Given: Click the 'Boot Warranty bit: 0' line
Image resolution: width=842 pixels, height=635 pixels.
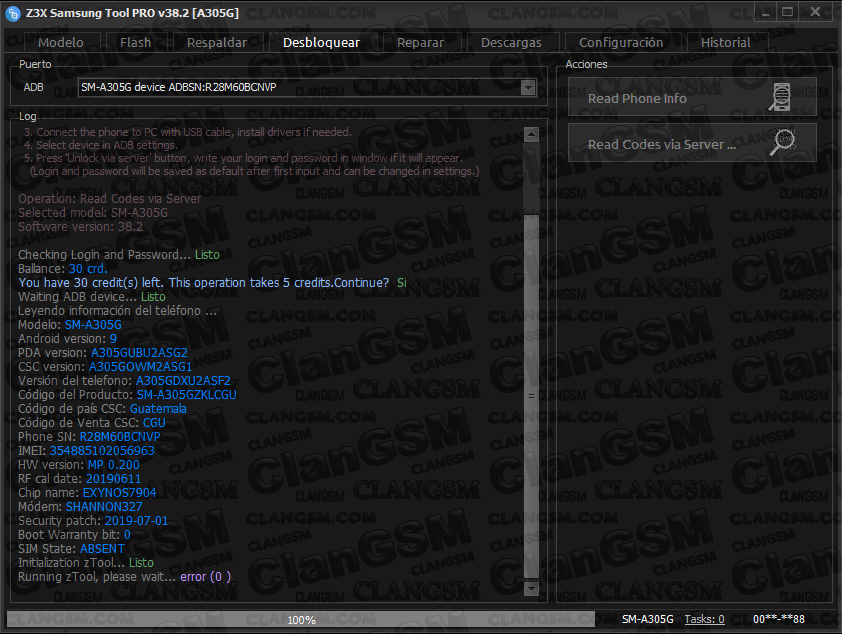Looking at the screenshot, I should click(74, 535).
